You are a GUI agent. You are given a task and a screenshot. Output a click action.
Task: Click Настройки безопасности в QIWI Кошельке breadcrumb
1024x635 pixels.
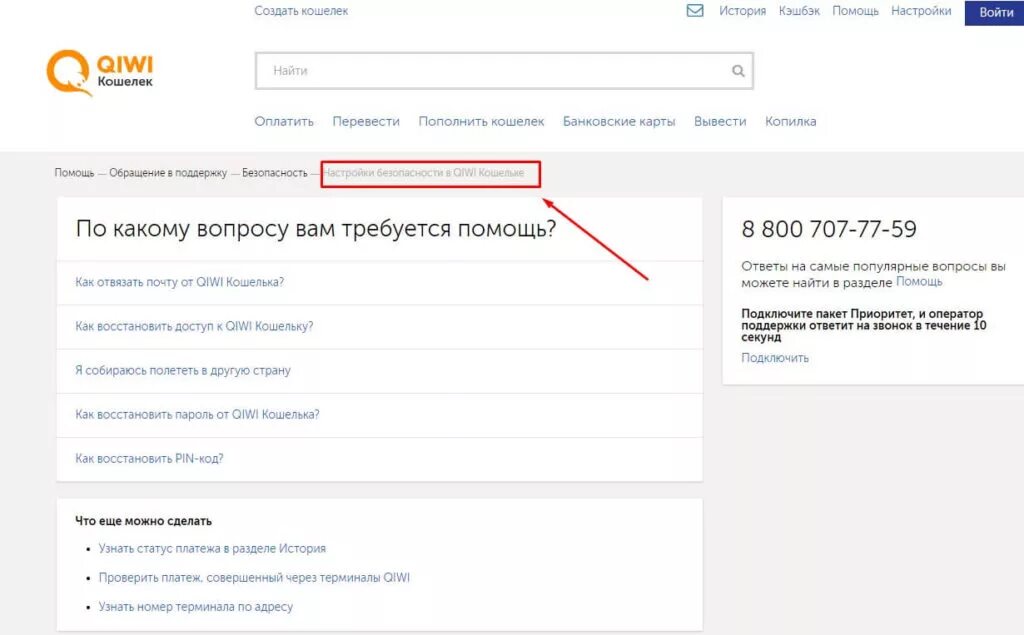coord(424,173)
